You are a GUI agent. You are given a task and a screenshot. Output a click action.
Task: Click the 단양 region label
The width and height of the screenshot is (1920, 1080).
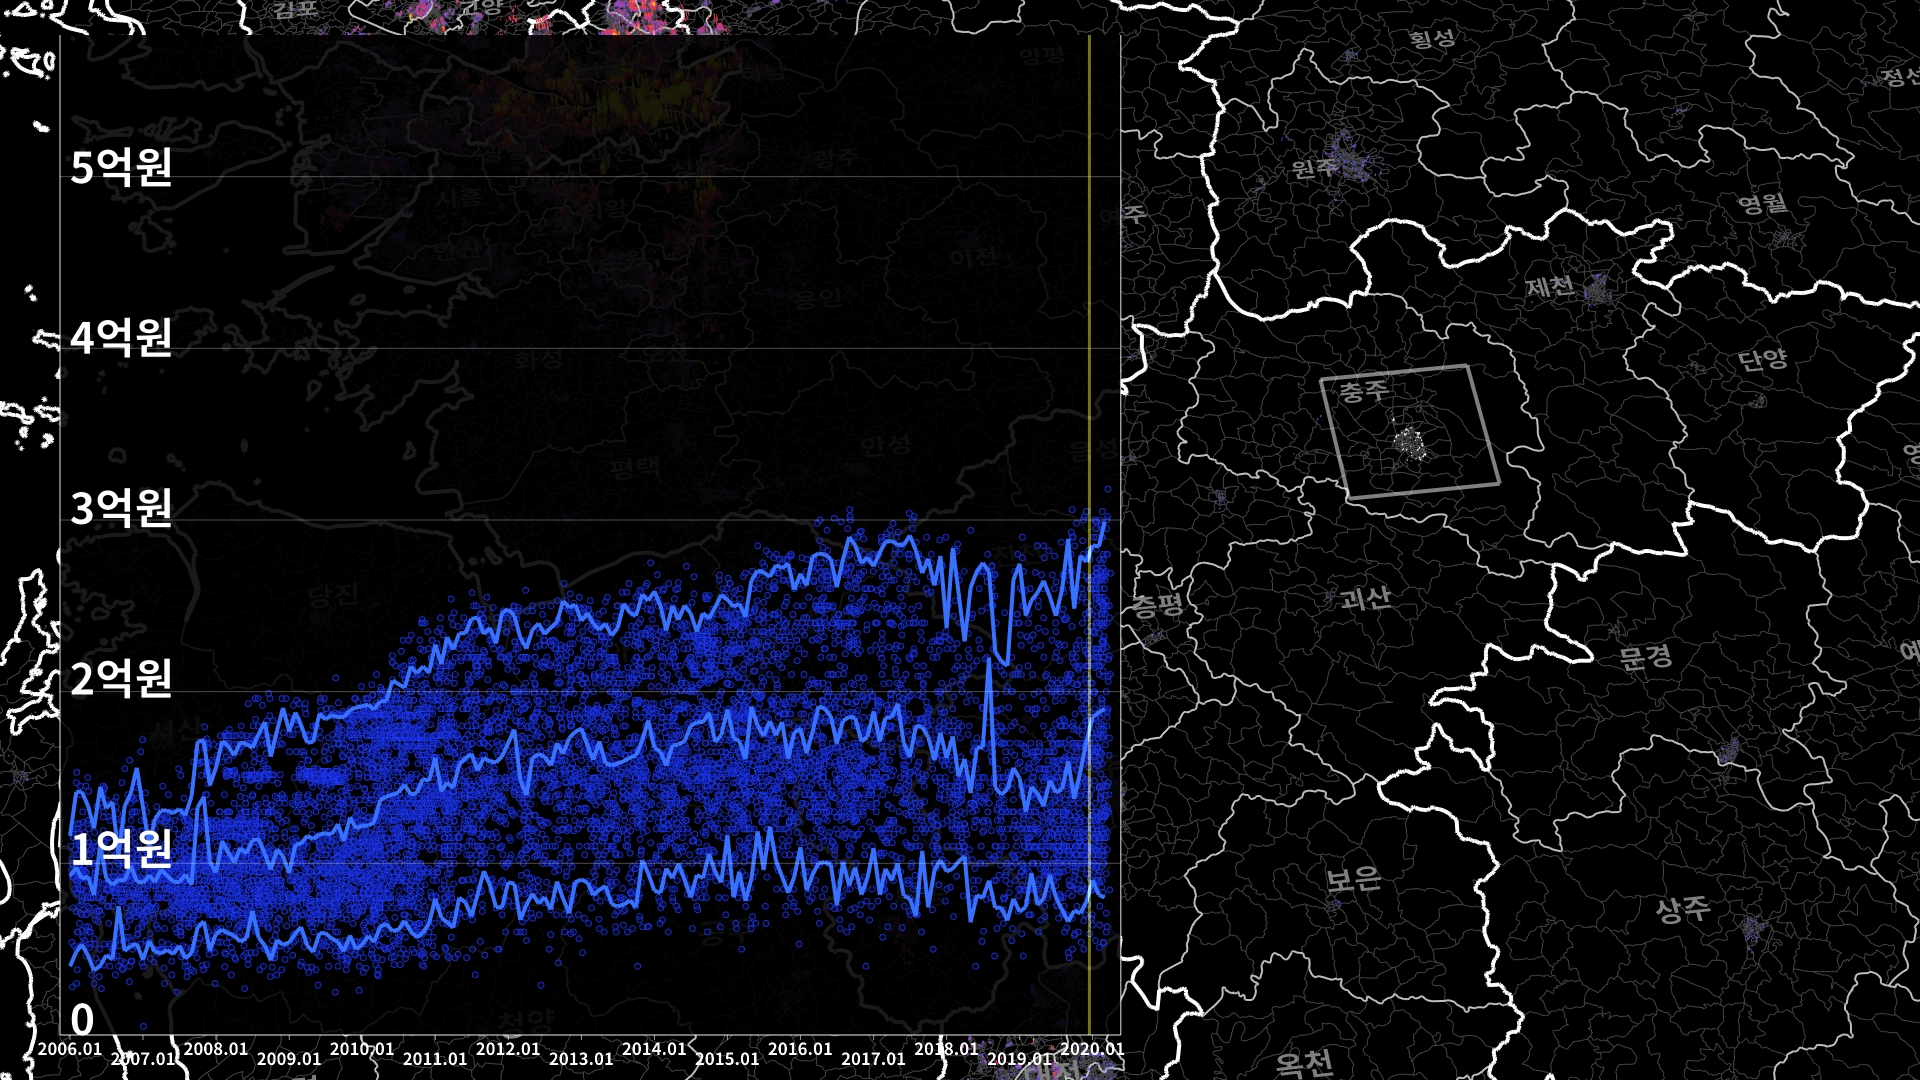pyautogui.click(x=1762, y=359)
